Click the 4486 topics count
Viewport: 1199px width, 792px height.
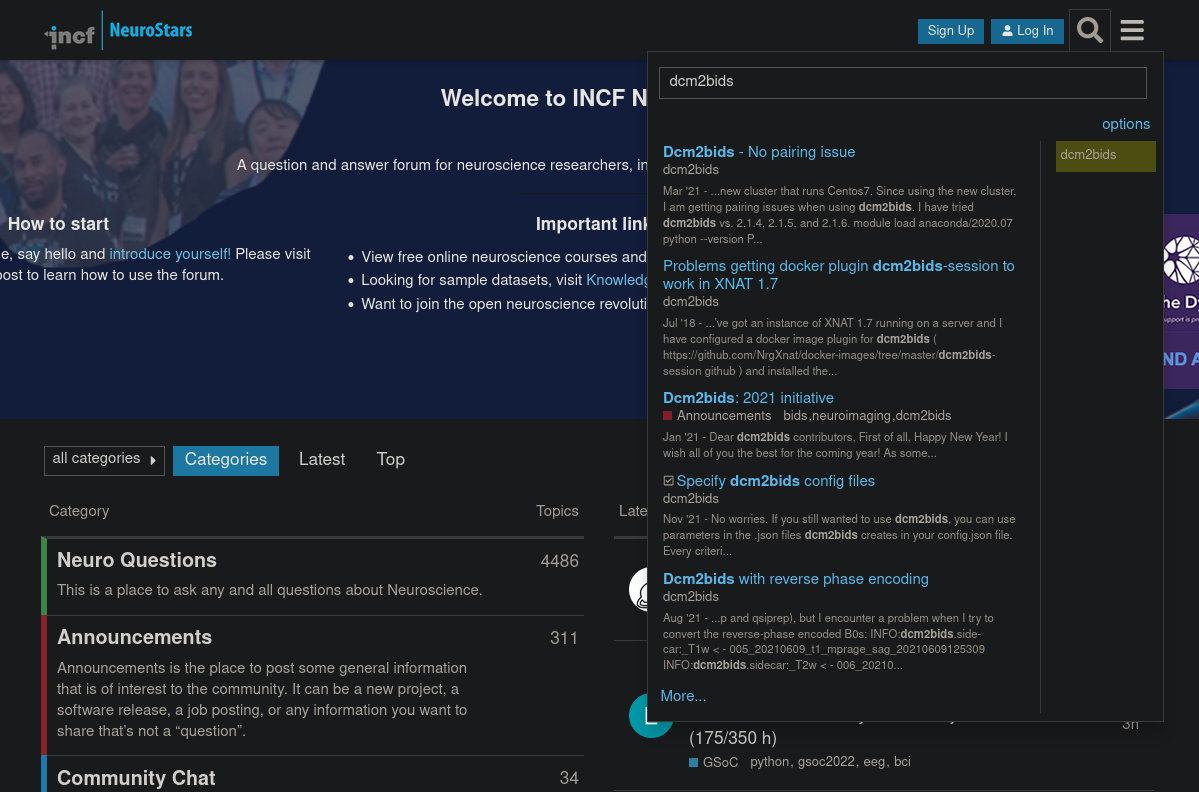pyautogui.click(x=559, y=561)
